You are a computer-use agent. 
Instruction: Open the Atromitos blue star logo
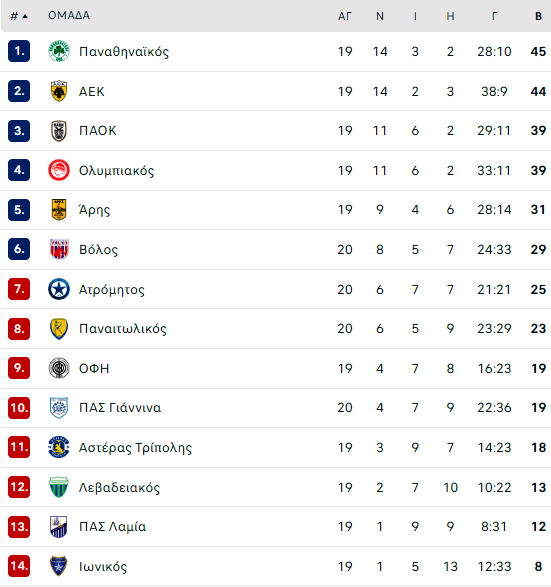point(59,289)
